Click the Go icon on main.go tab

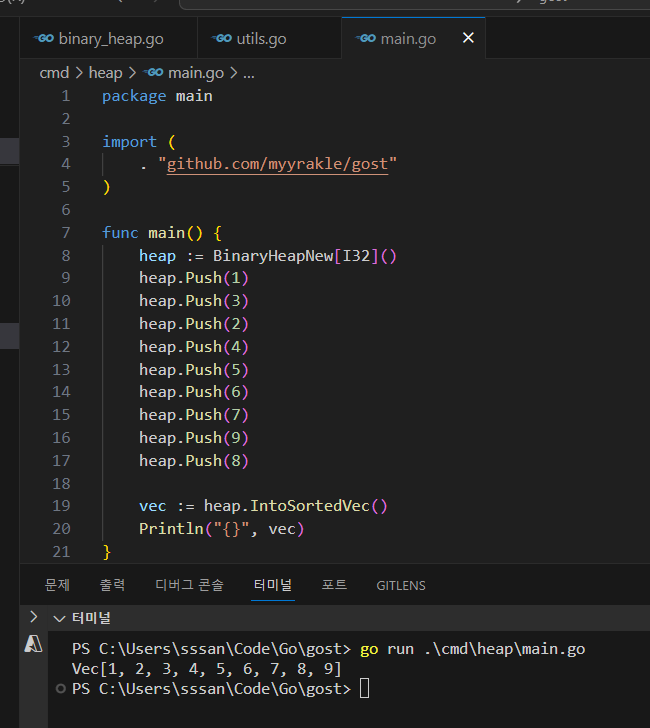coord(366,39)
